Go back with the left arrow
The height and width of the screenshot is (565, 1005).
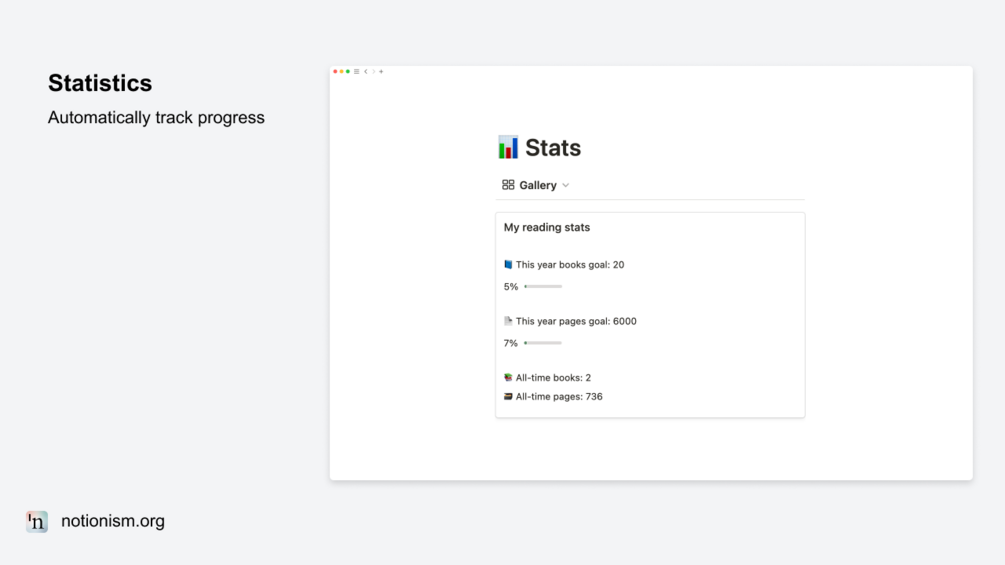(366, 72)
